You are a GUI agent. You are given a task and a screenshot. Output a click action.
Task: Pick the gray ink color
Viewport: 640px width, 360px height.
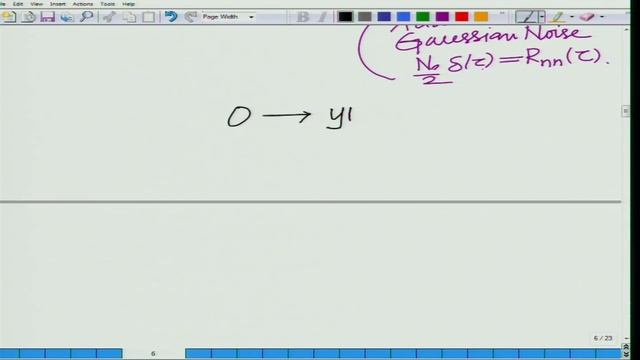click(x=364, y=17)
